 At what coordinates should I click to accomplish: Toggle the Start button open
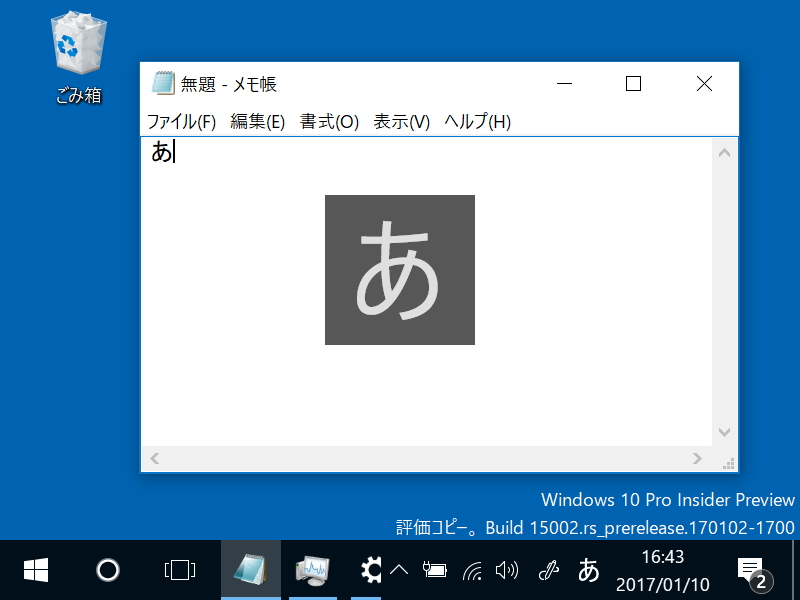(36, 570)
